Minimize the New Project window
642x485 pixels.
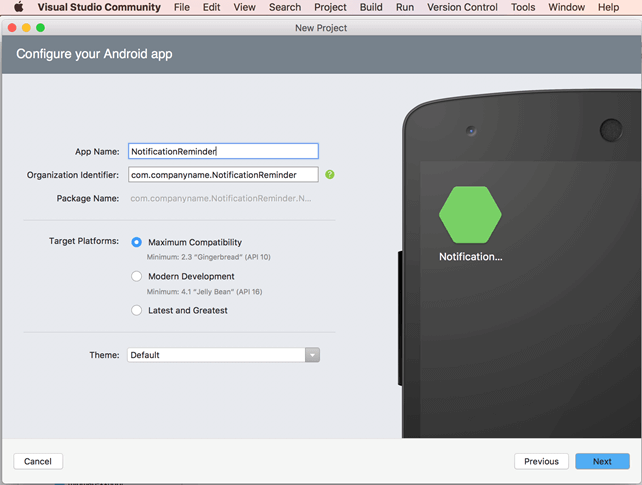click(26, 27)
